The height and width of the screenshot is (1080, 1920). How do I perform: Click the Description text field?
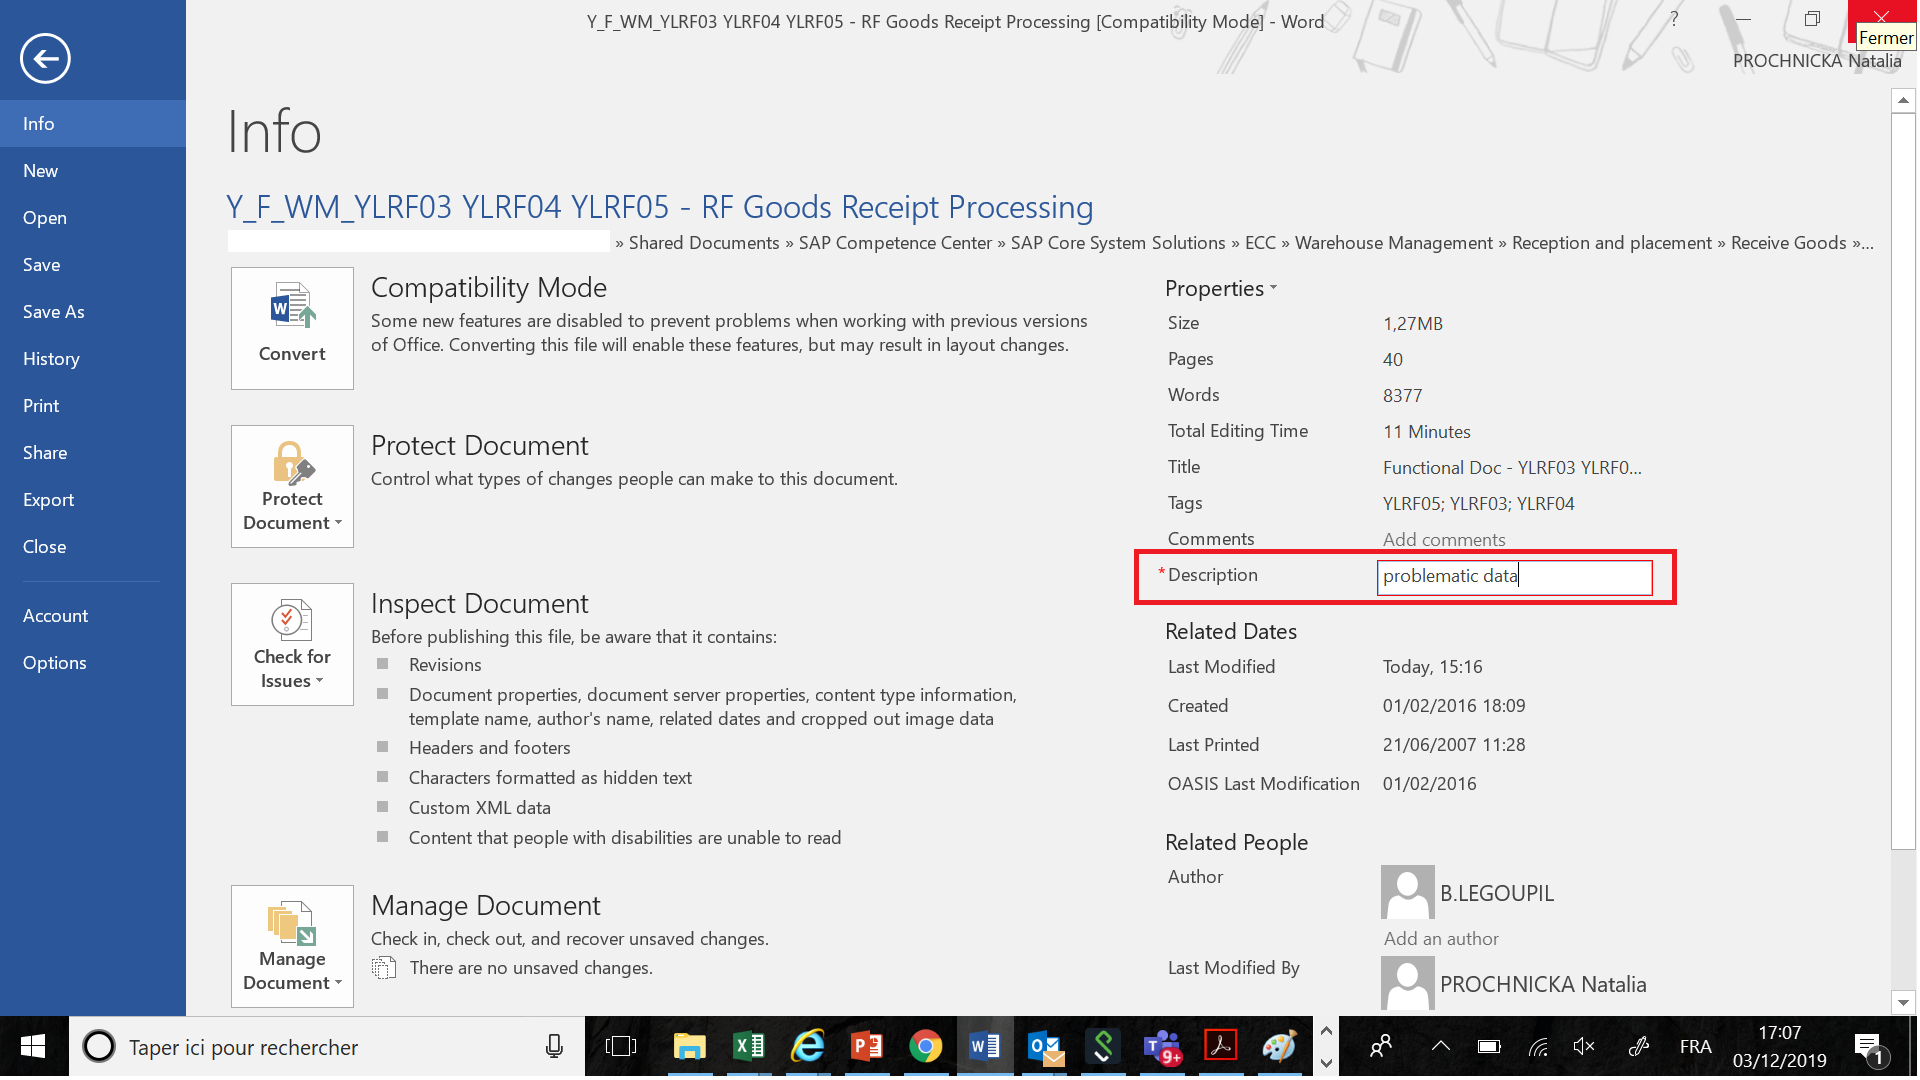tap(1514, 576)
